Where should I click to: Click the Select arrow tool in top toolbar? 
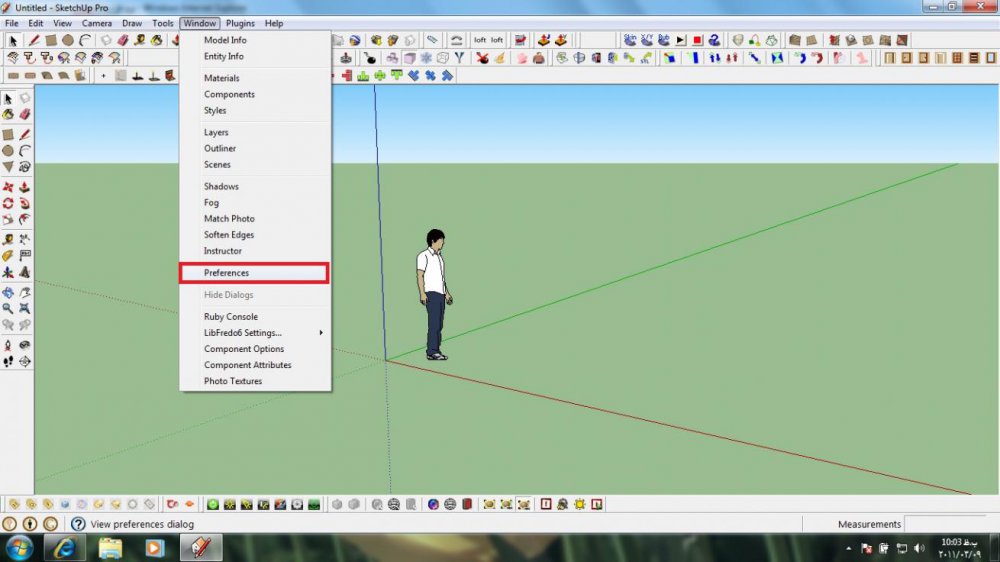point(14,40)
